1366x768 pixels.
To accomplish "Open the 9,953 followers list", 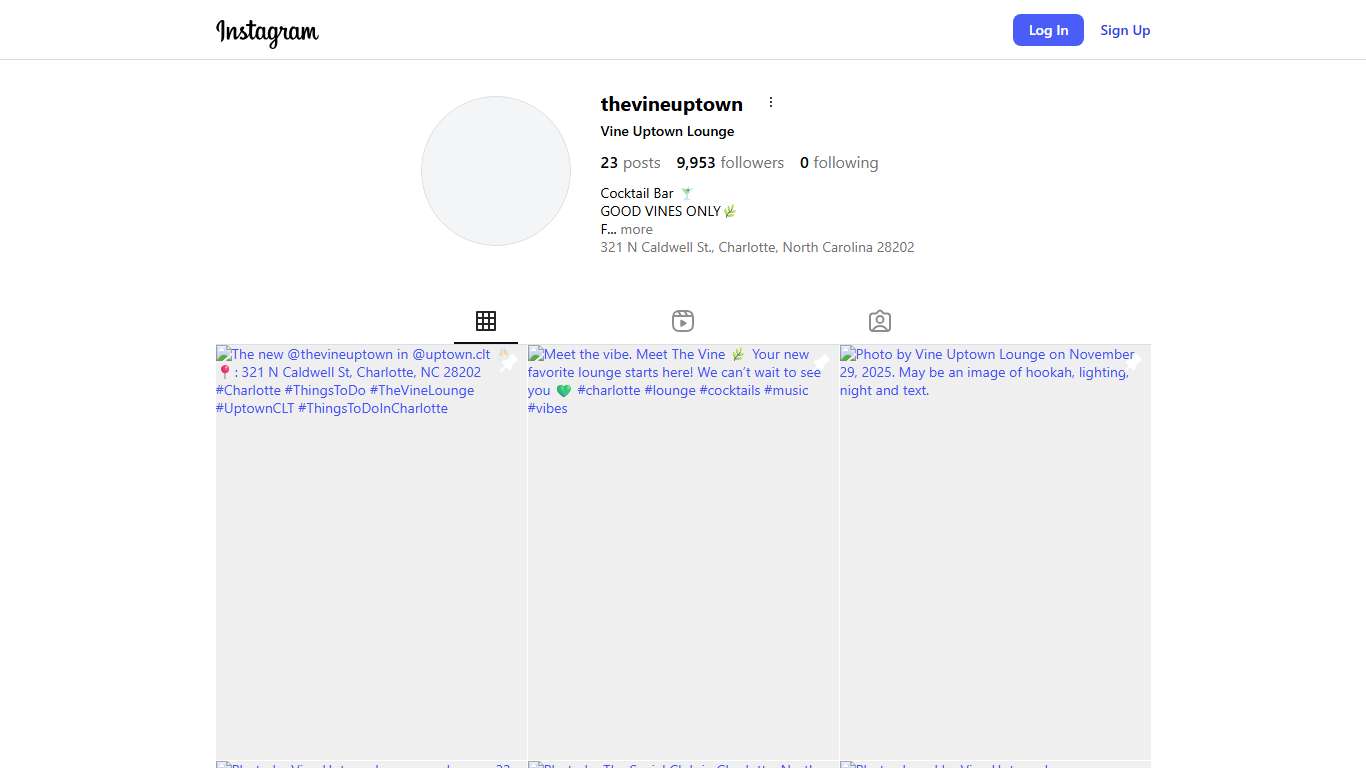I will 730,163.
